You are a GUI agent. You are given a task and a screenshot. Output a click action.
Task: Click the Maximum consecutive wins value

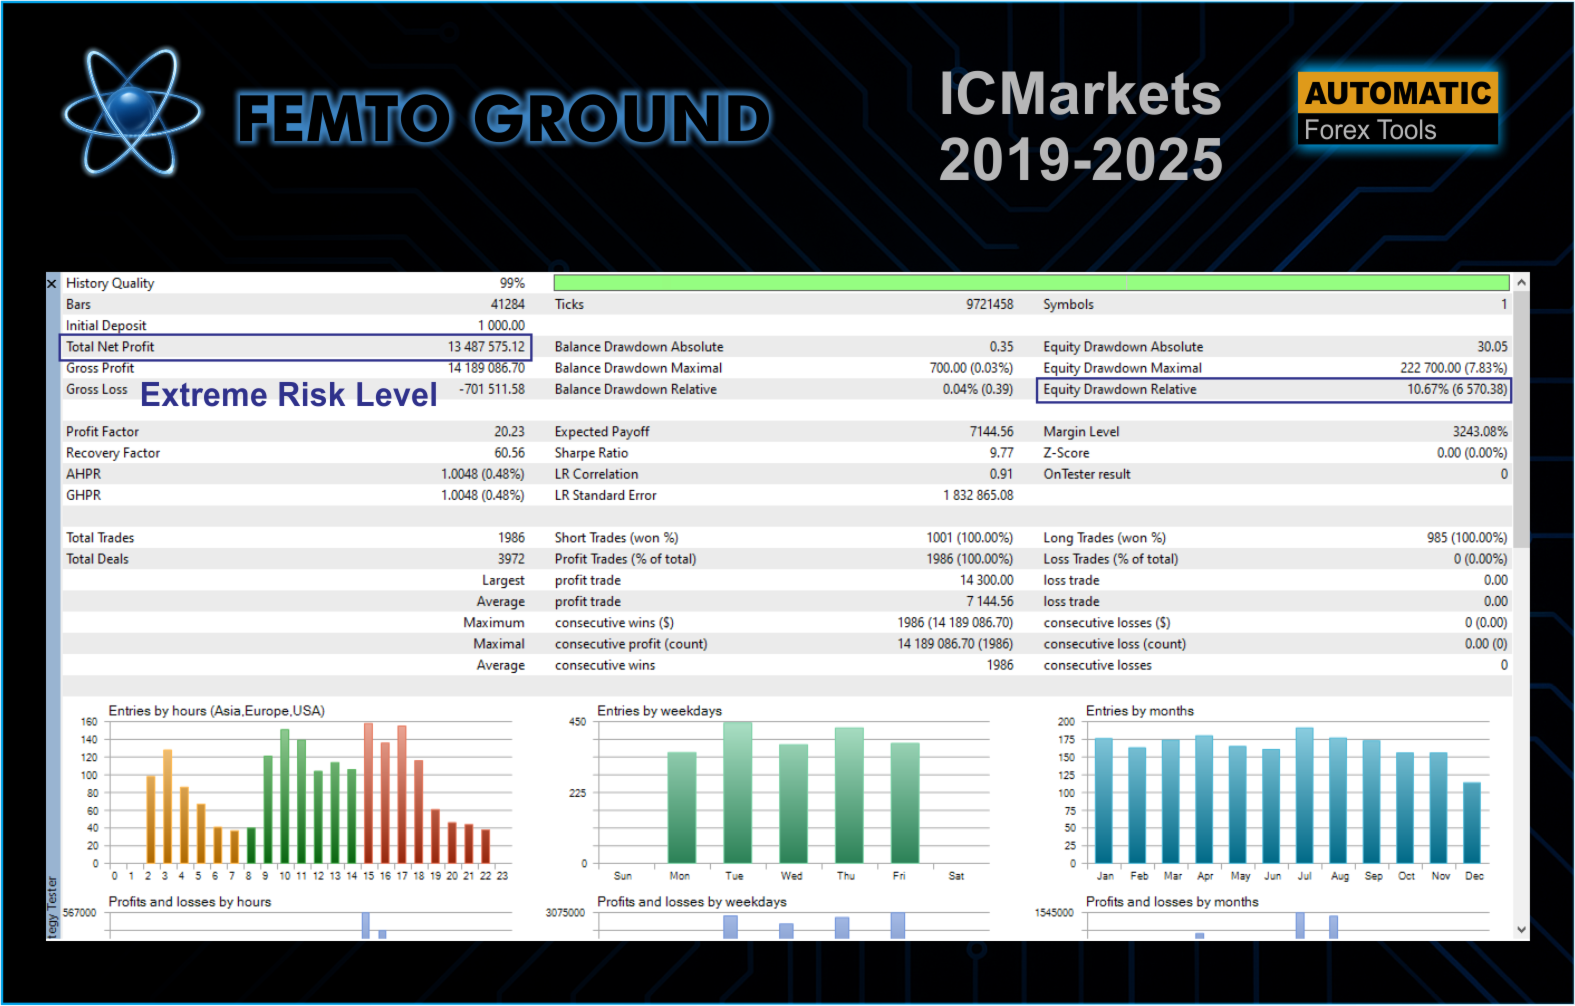point(955,622)
